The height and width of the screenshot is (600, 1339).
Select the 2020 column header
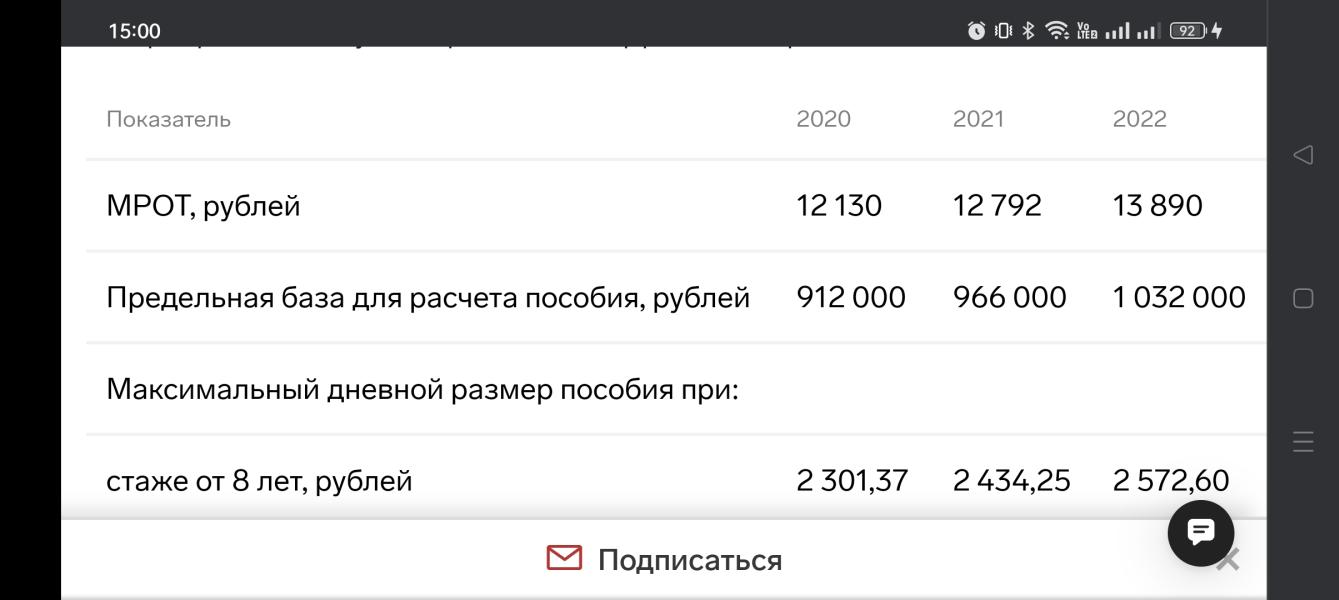(x=823, y=119)
